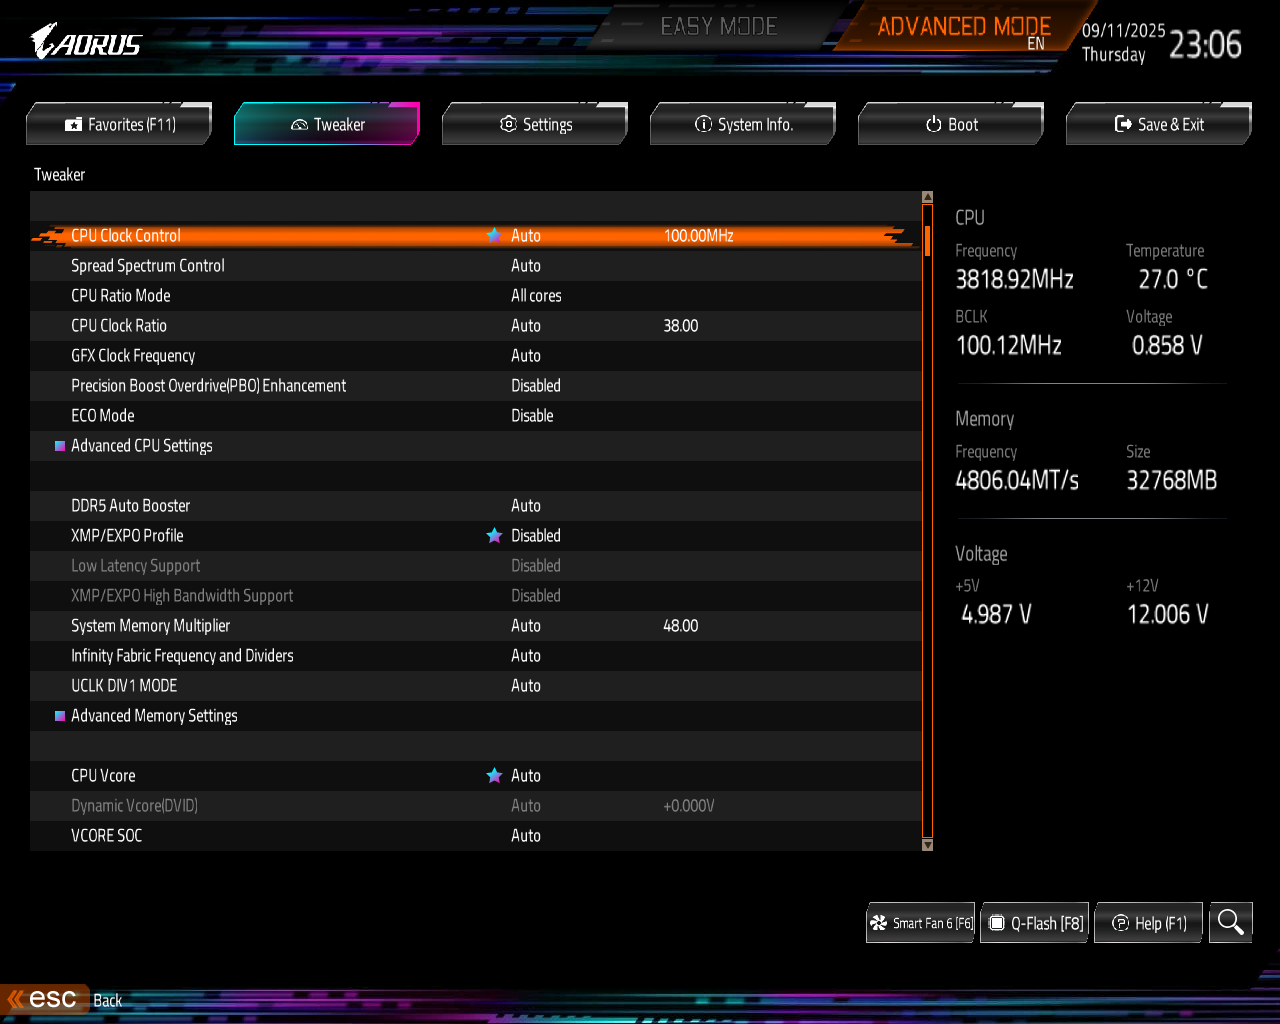Click the square marker beside Advanced CPU Settings
This screenshot has width=1280, height=1024.
click(x=60, y=446)
